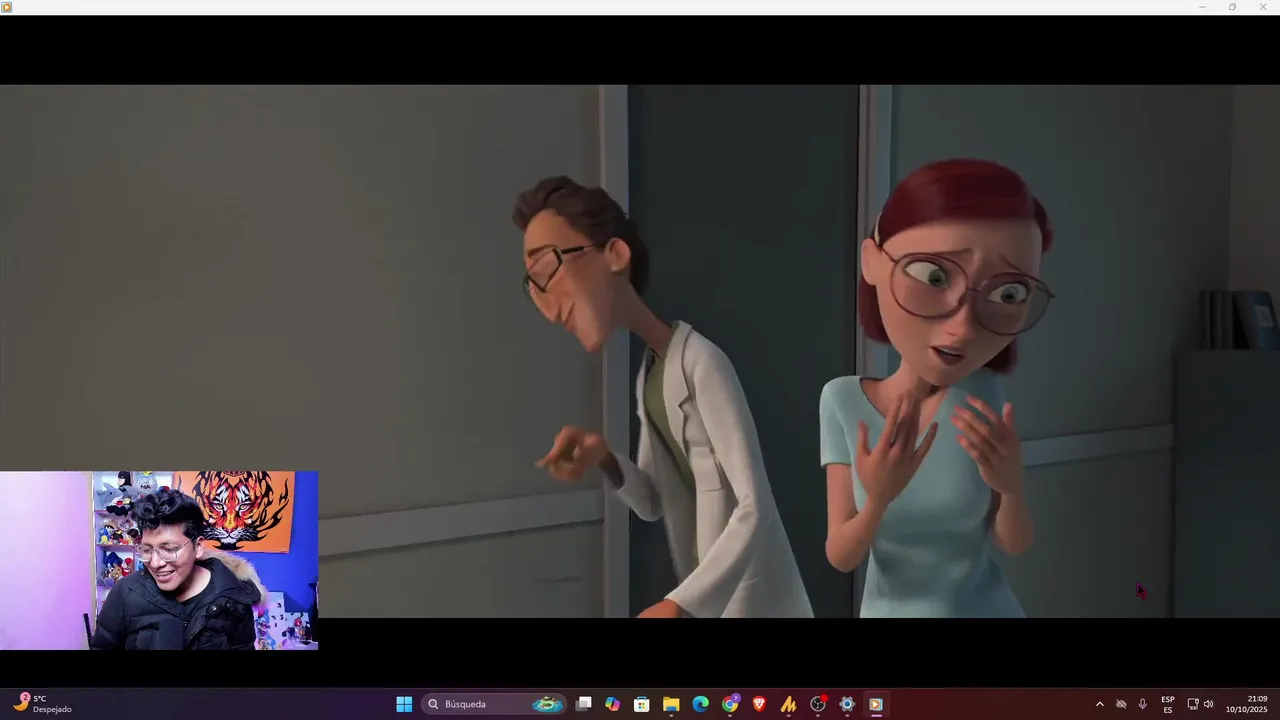Open the volume speaker tray icon
1280x720 pixels.
(1208, 704)
